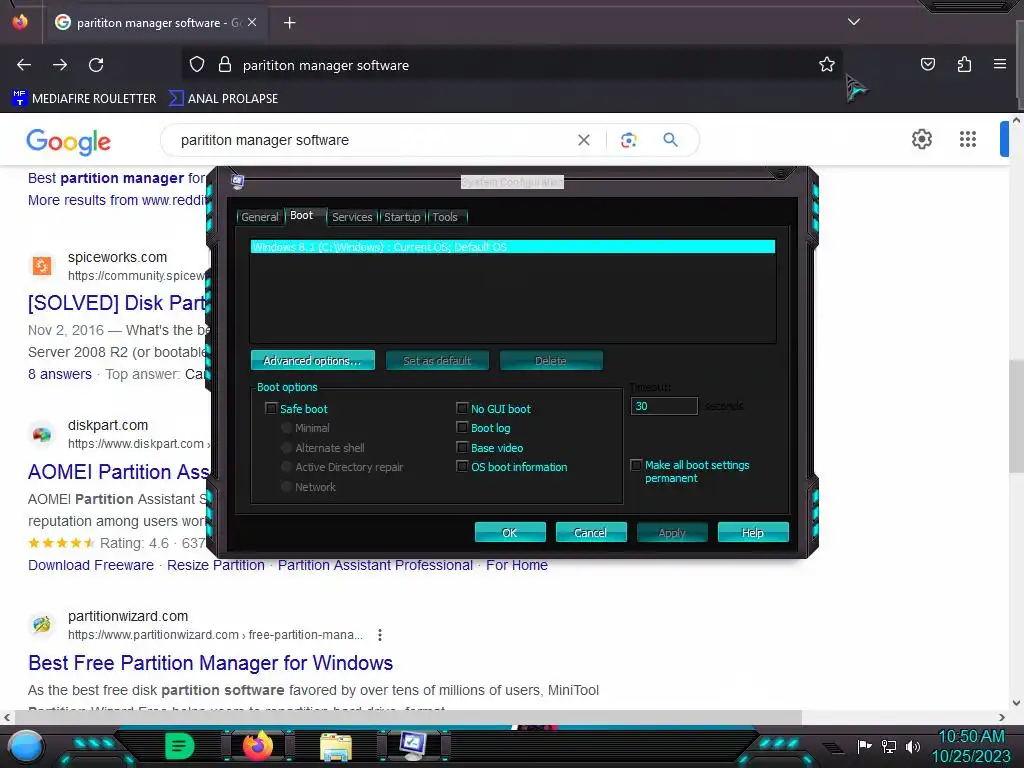The image size is (1024, 768).
Task: Search by image with the Google Lens icon
Action: pos(628,140)
